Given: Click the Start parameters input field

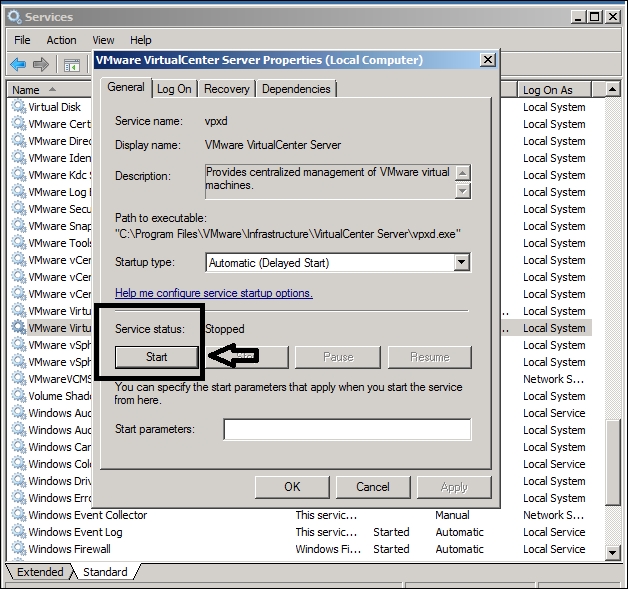Looking at the screenshot, I should [347, 429].
